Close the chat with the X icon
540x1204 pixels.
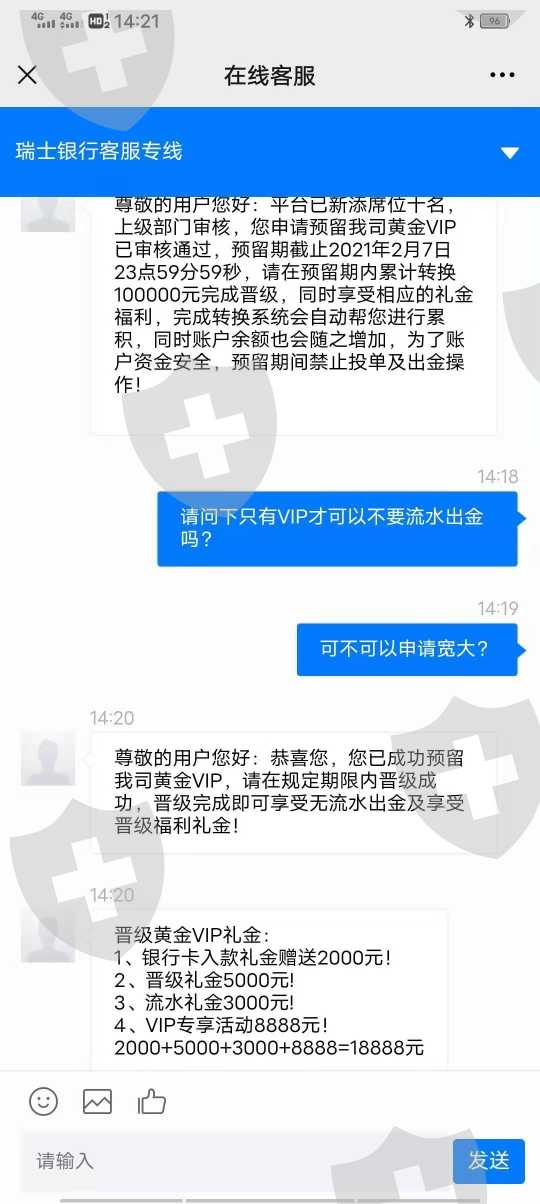27,75
